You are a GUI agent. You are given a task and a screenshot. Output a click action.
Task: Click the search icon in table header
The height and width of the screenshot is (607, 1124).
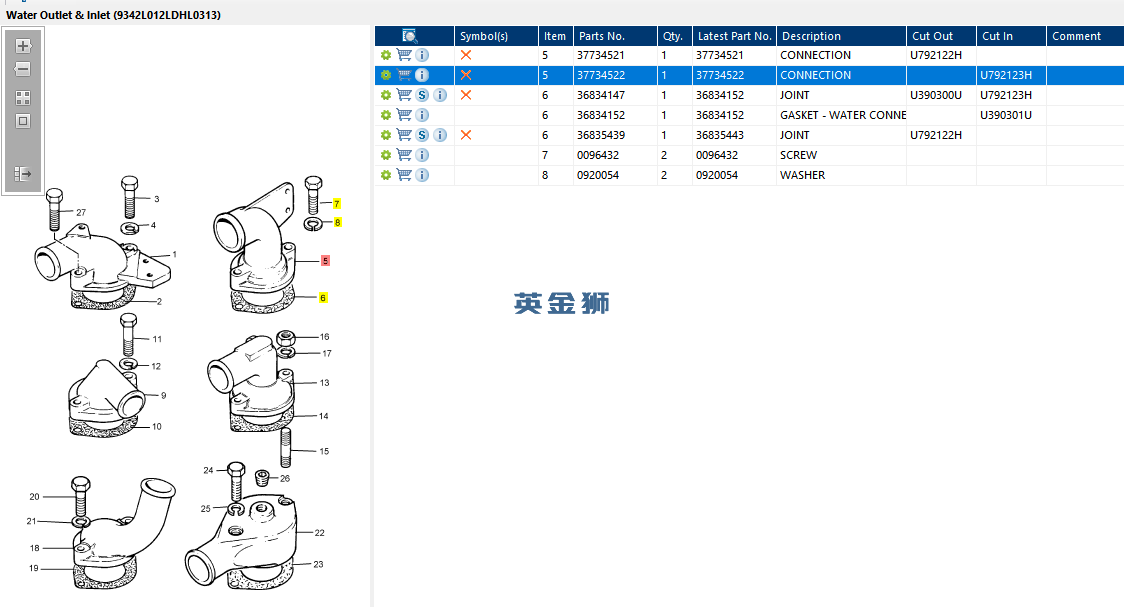409,36
